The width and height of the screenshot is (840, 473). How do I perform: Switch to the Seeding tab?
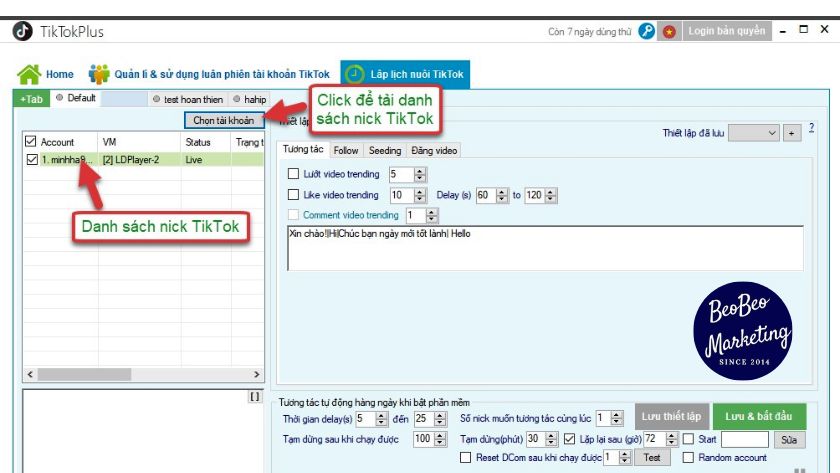pos(385,151)
